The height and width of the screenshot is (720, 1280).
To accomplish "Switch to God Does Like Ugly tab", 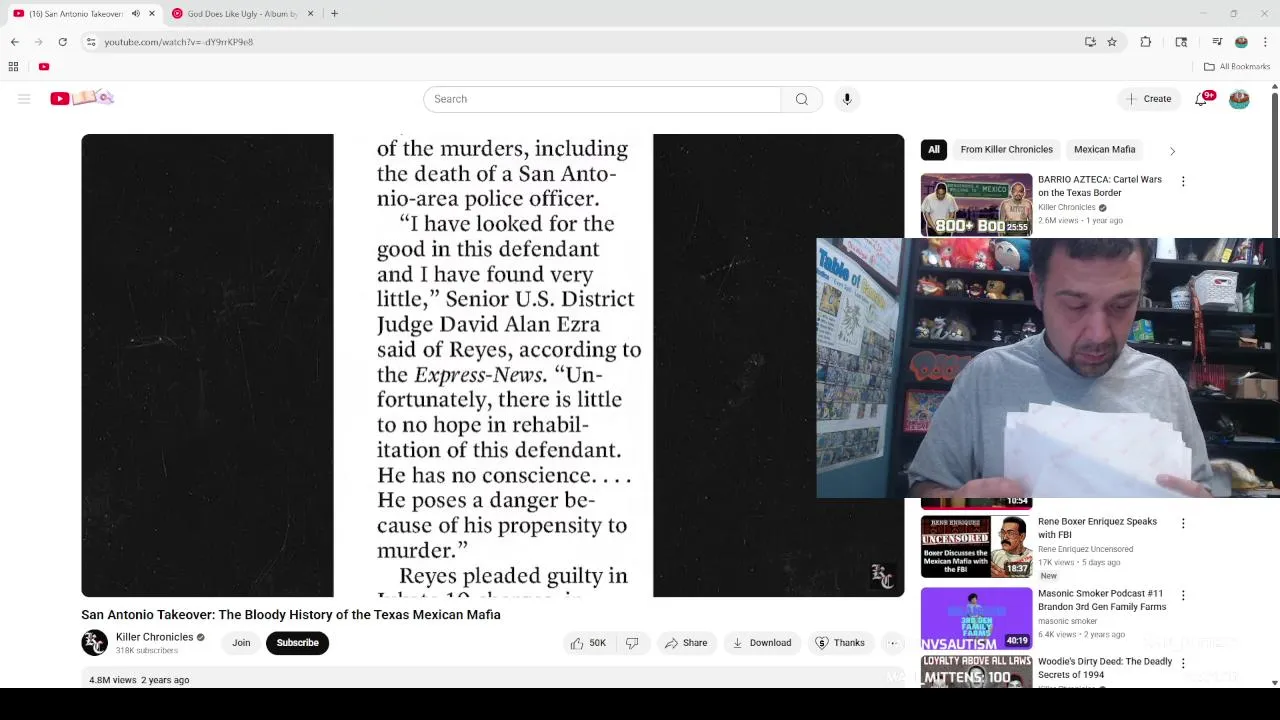I will [242, 14].
